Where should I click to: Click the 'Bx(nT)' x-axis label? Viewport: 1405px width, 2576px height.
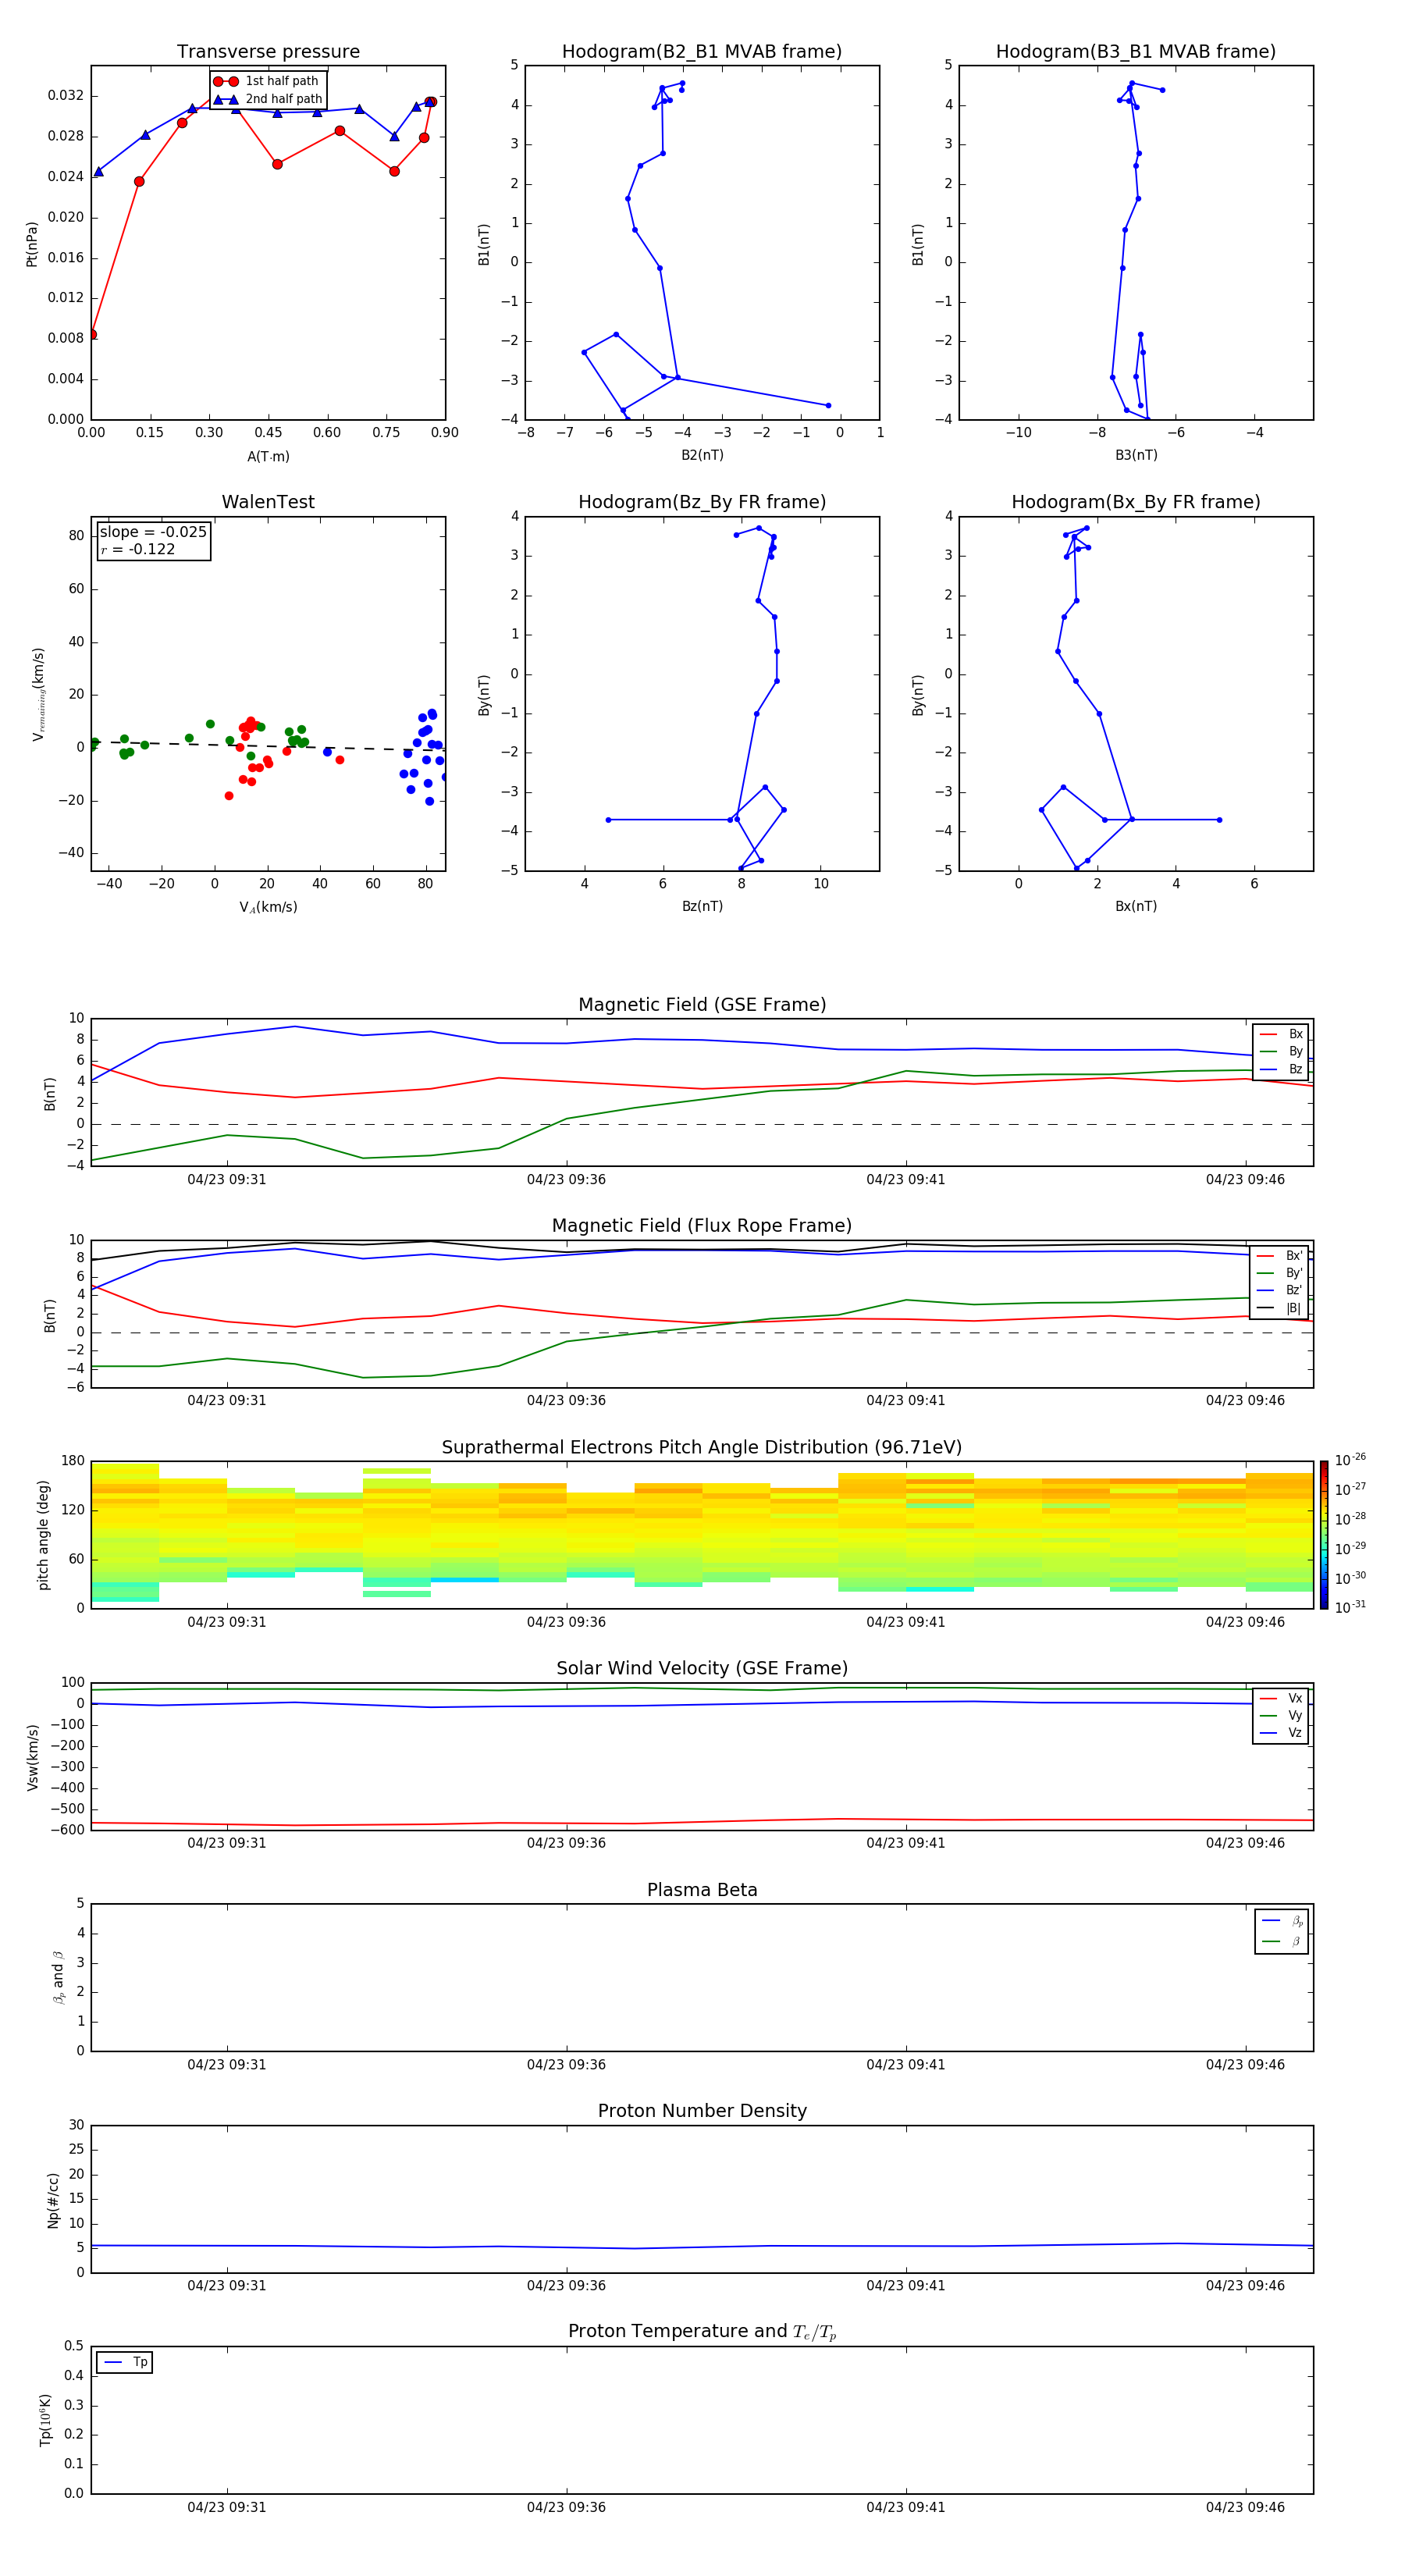[1136, 906]
